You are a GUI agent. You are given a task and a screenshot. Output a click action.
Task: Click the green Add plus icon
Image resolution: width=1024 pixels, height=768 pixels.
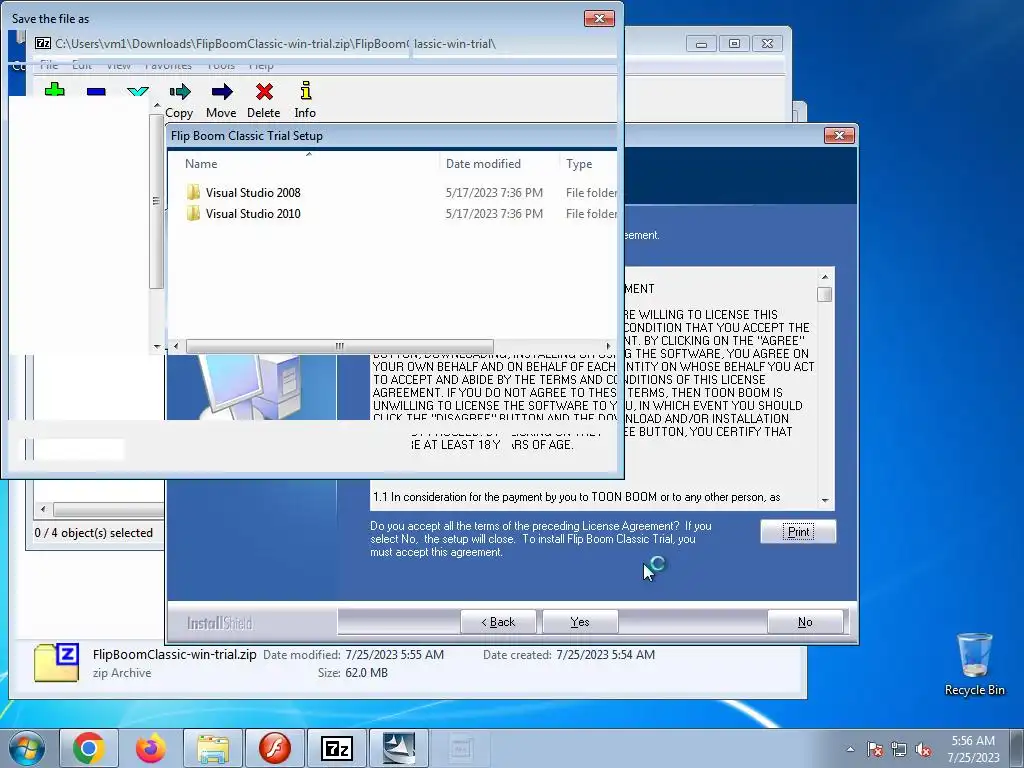[x=54, y=90]
